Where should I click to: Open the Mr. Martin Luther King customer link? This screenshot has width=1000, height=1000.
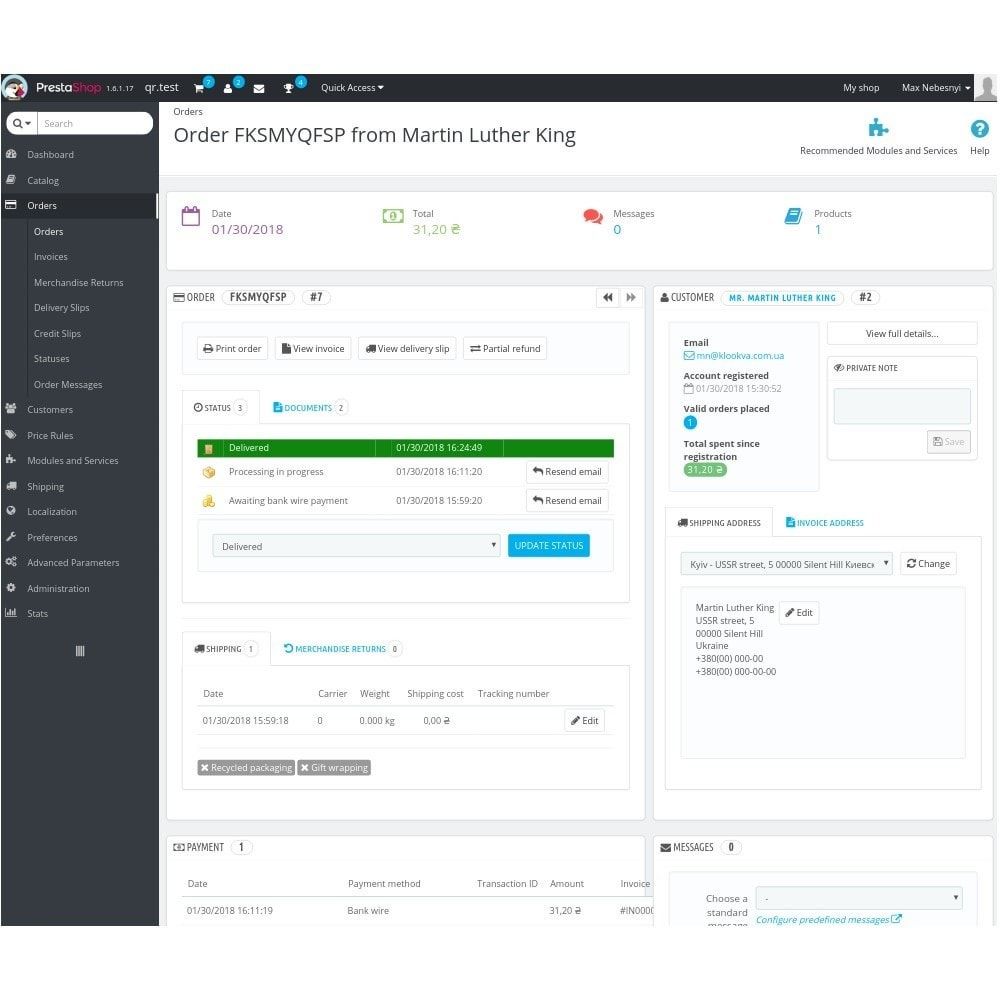tap(782, 298)
